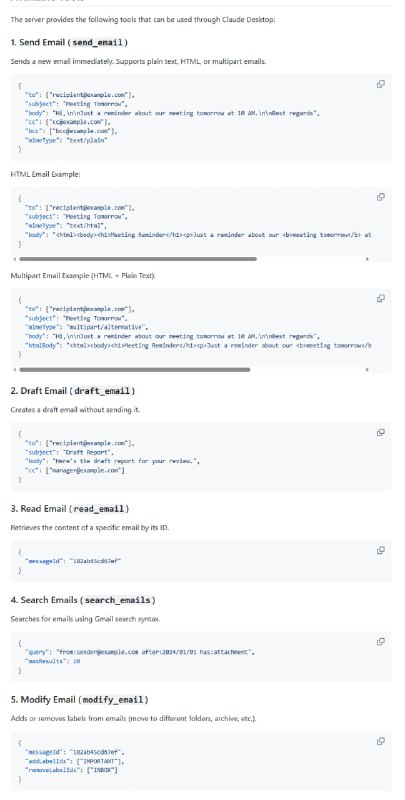Click the right scroll arrow of HTML Email Example
This screenshot has height=800, width=405.
tap(367, 259)
